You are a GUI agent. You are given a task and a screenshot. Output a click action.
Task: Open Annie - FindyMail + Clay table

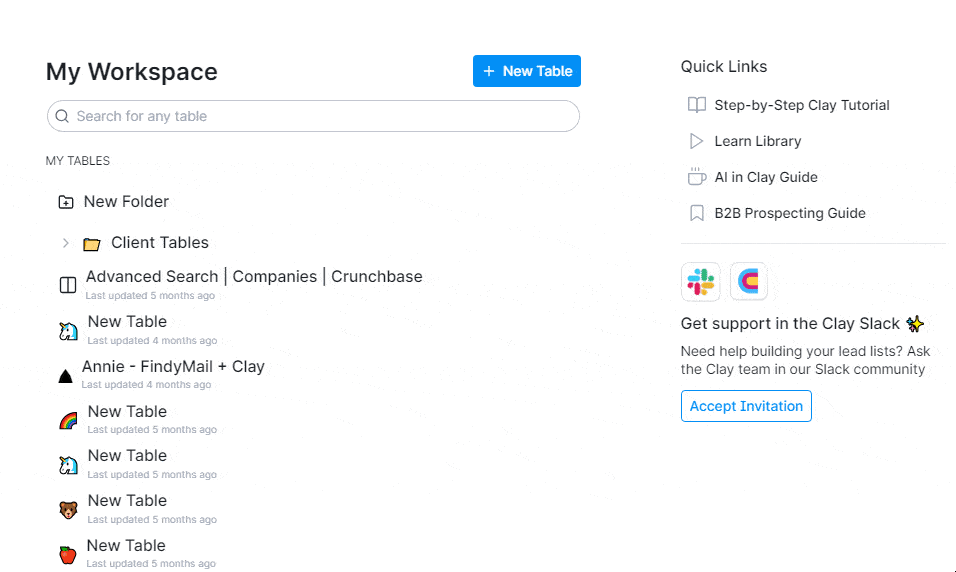(x=173, y=366)
